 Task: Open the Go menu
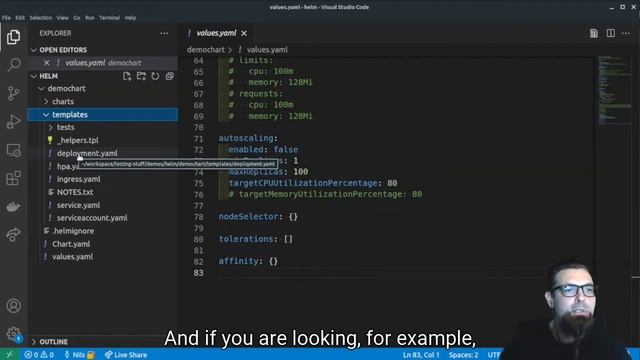[77, 18]
